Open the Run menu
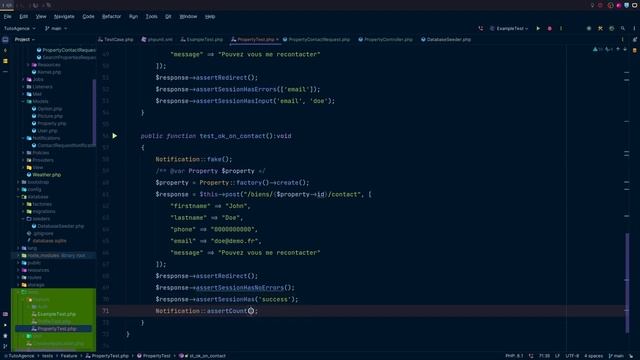Image resolution: width=640 pixels, height=360 pixels. click(x=133, y=17)
